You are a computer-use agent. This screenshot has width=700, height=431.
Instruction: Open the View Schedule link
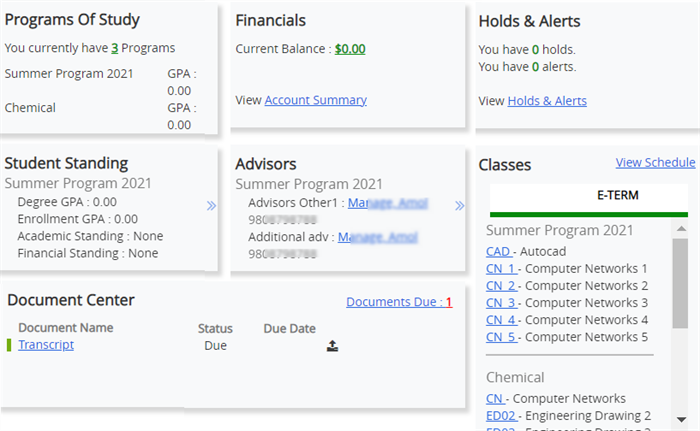(655, 162)
